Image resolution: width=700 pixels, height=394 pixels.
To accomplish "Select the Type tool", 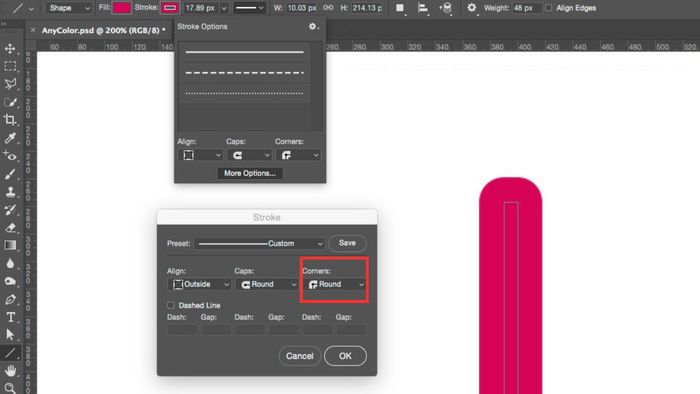I will [x=10, y=317].
